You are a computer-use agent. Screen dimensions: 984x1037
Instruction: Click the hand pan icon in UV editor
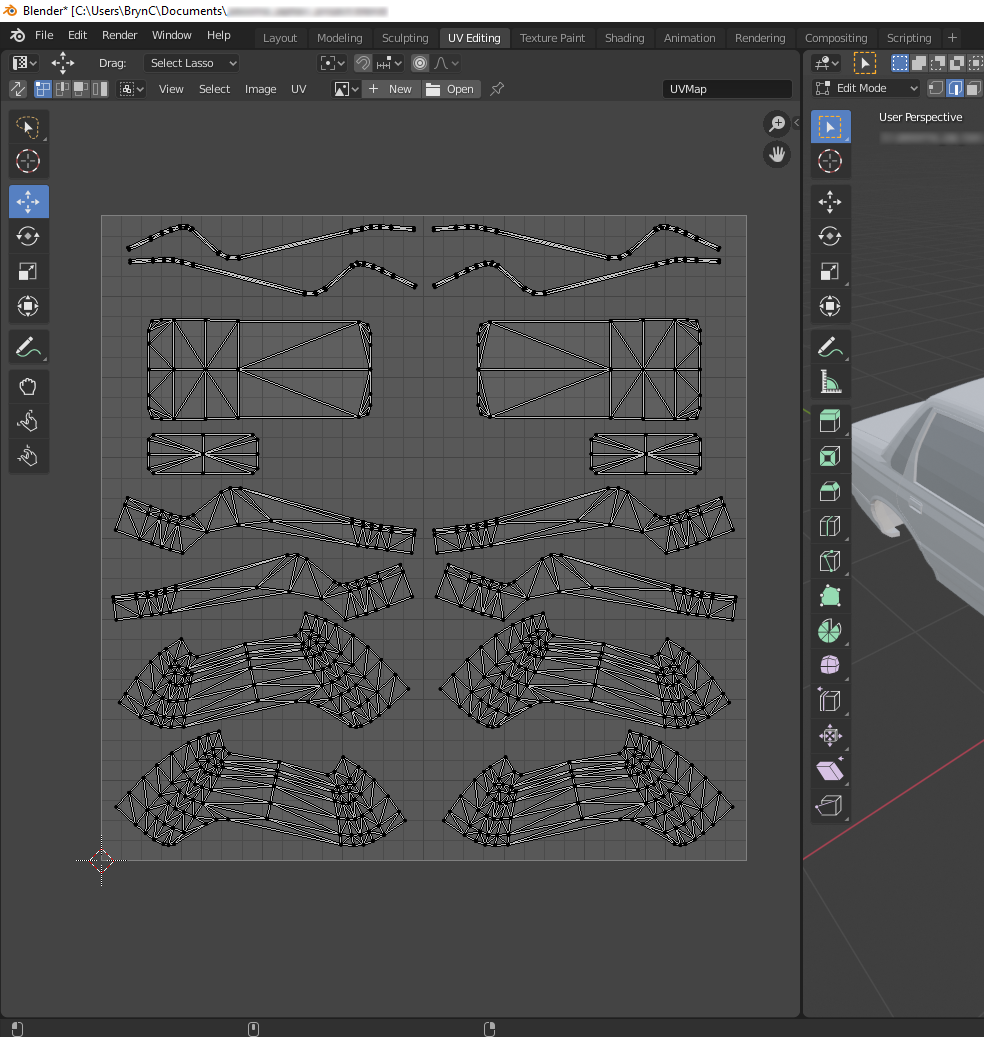(777, 155)
